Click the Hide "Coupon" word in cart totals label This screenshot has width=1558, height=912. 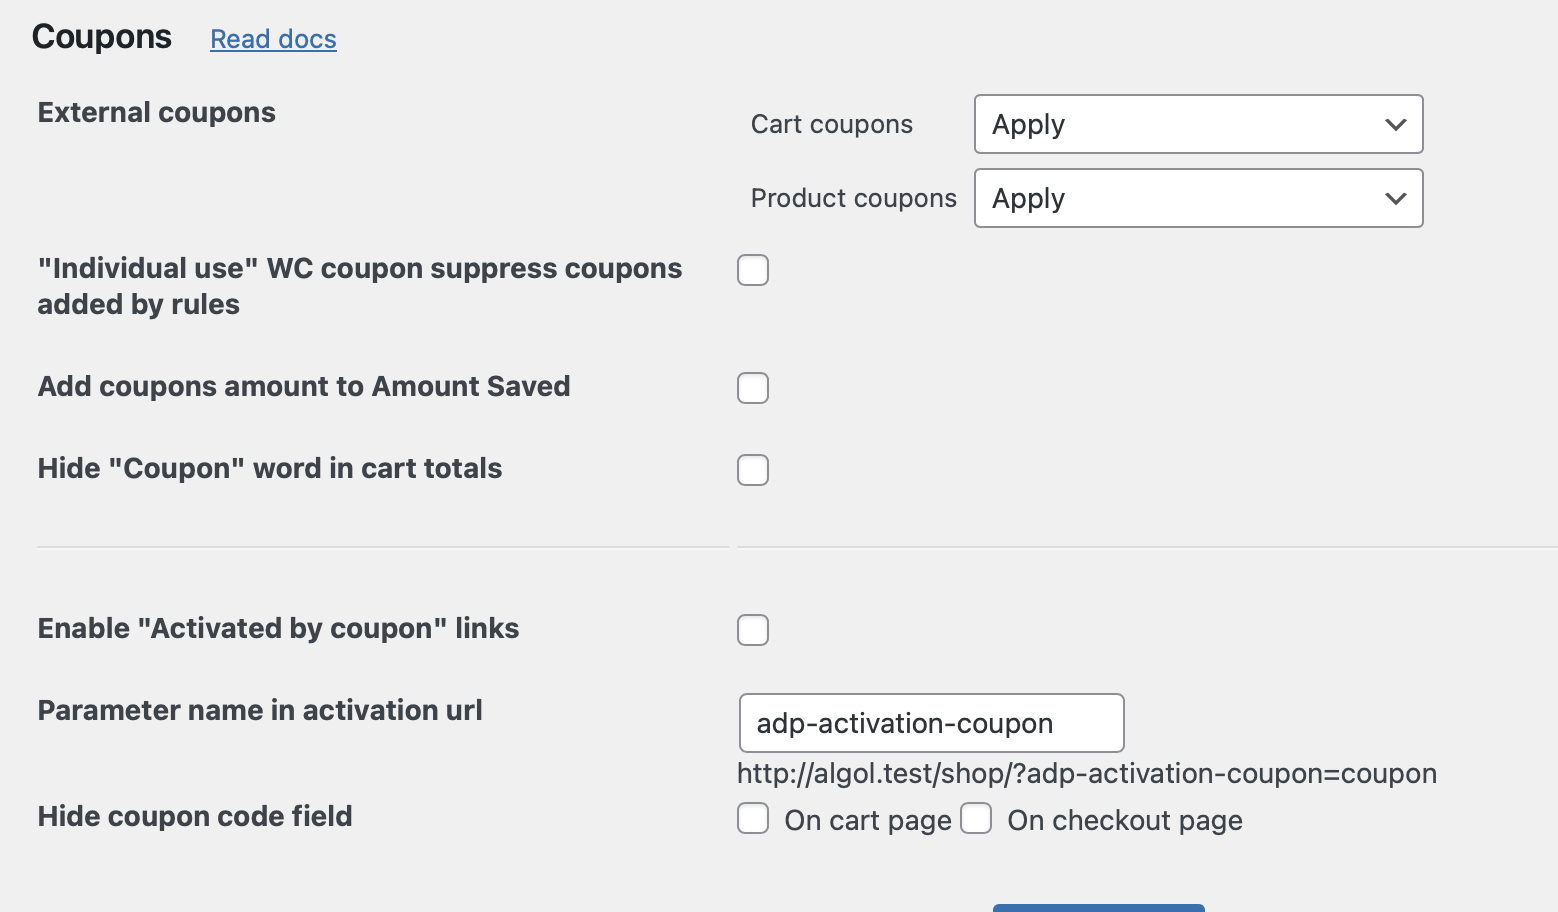coord(270,468)
